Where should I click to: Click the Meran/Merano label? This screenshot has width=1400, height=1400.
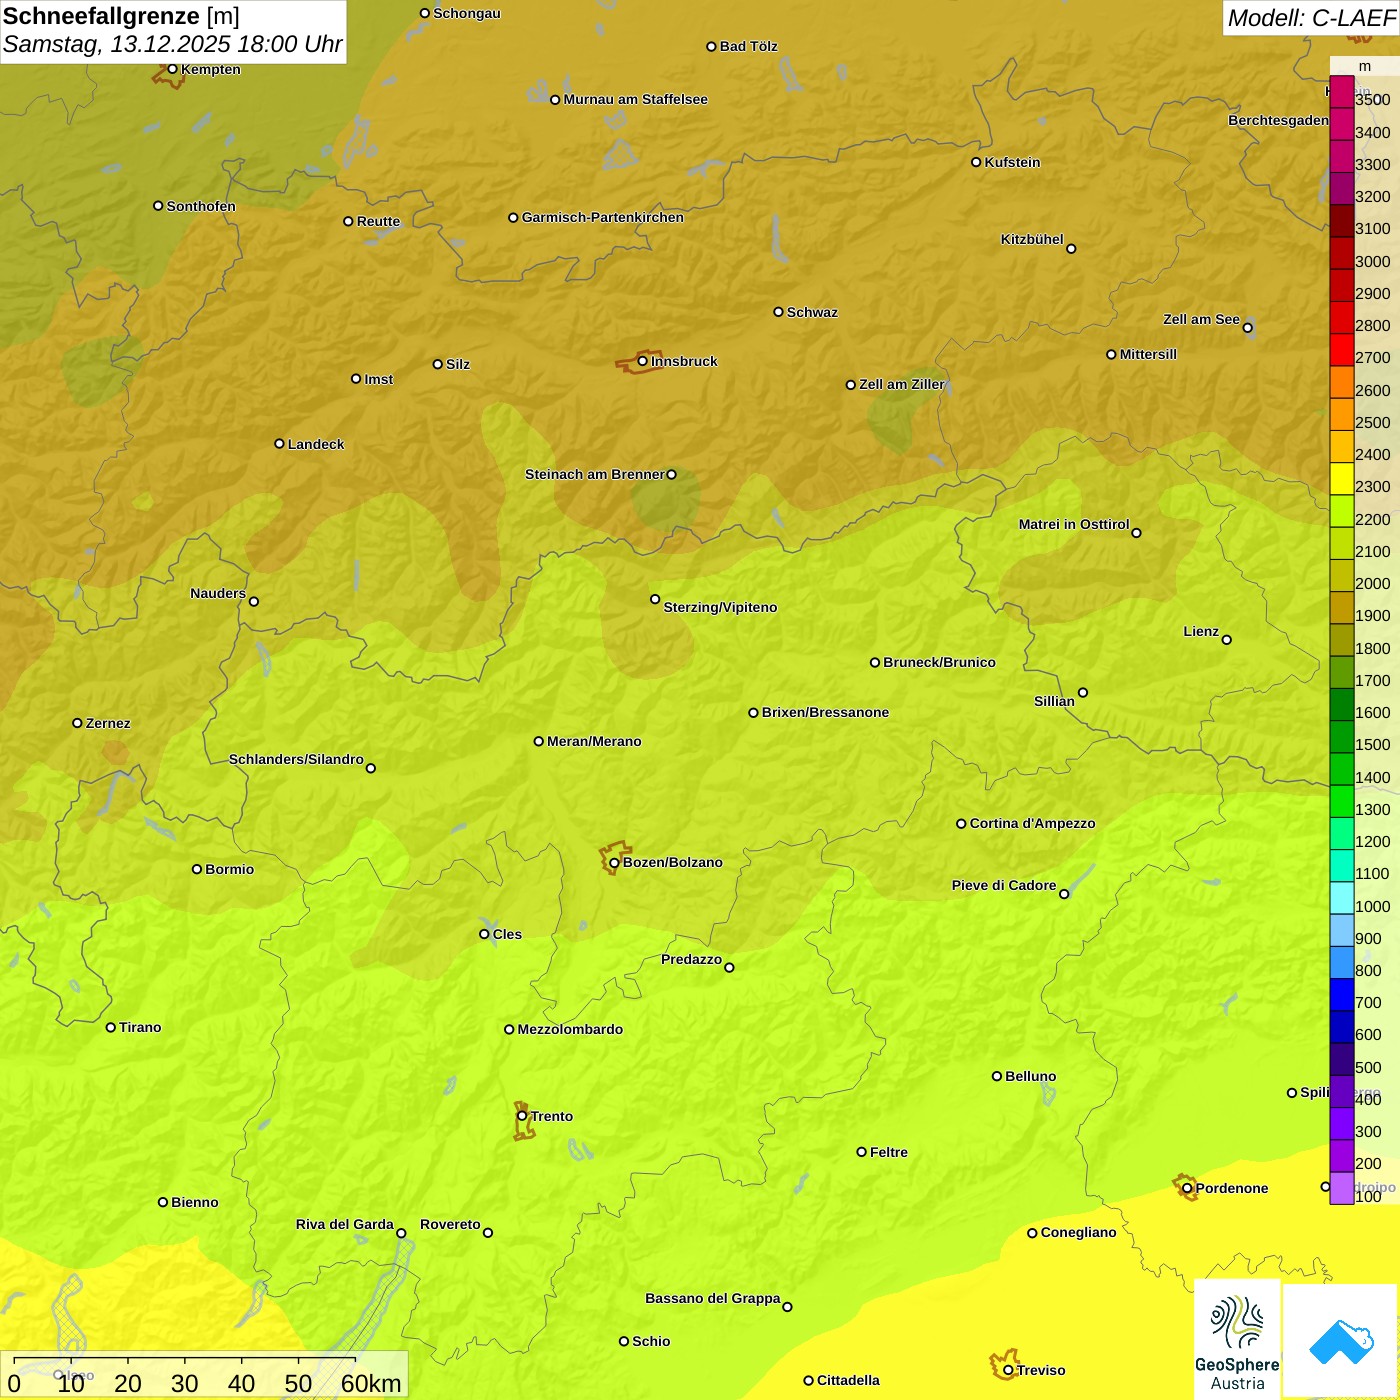click(x=594, y=741)
